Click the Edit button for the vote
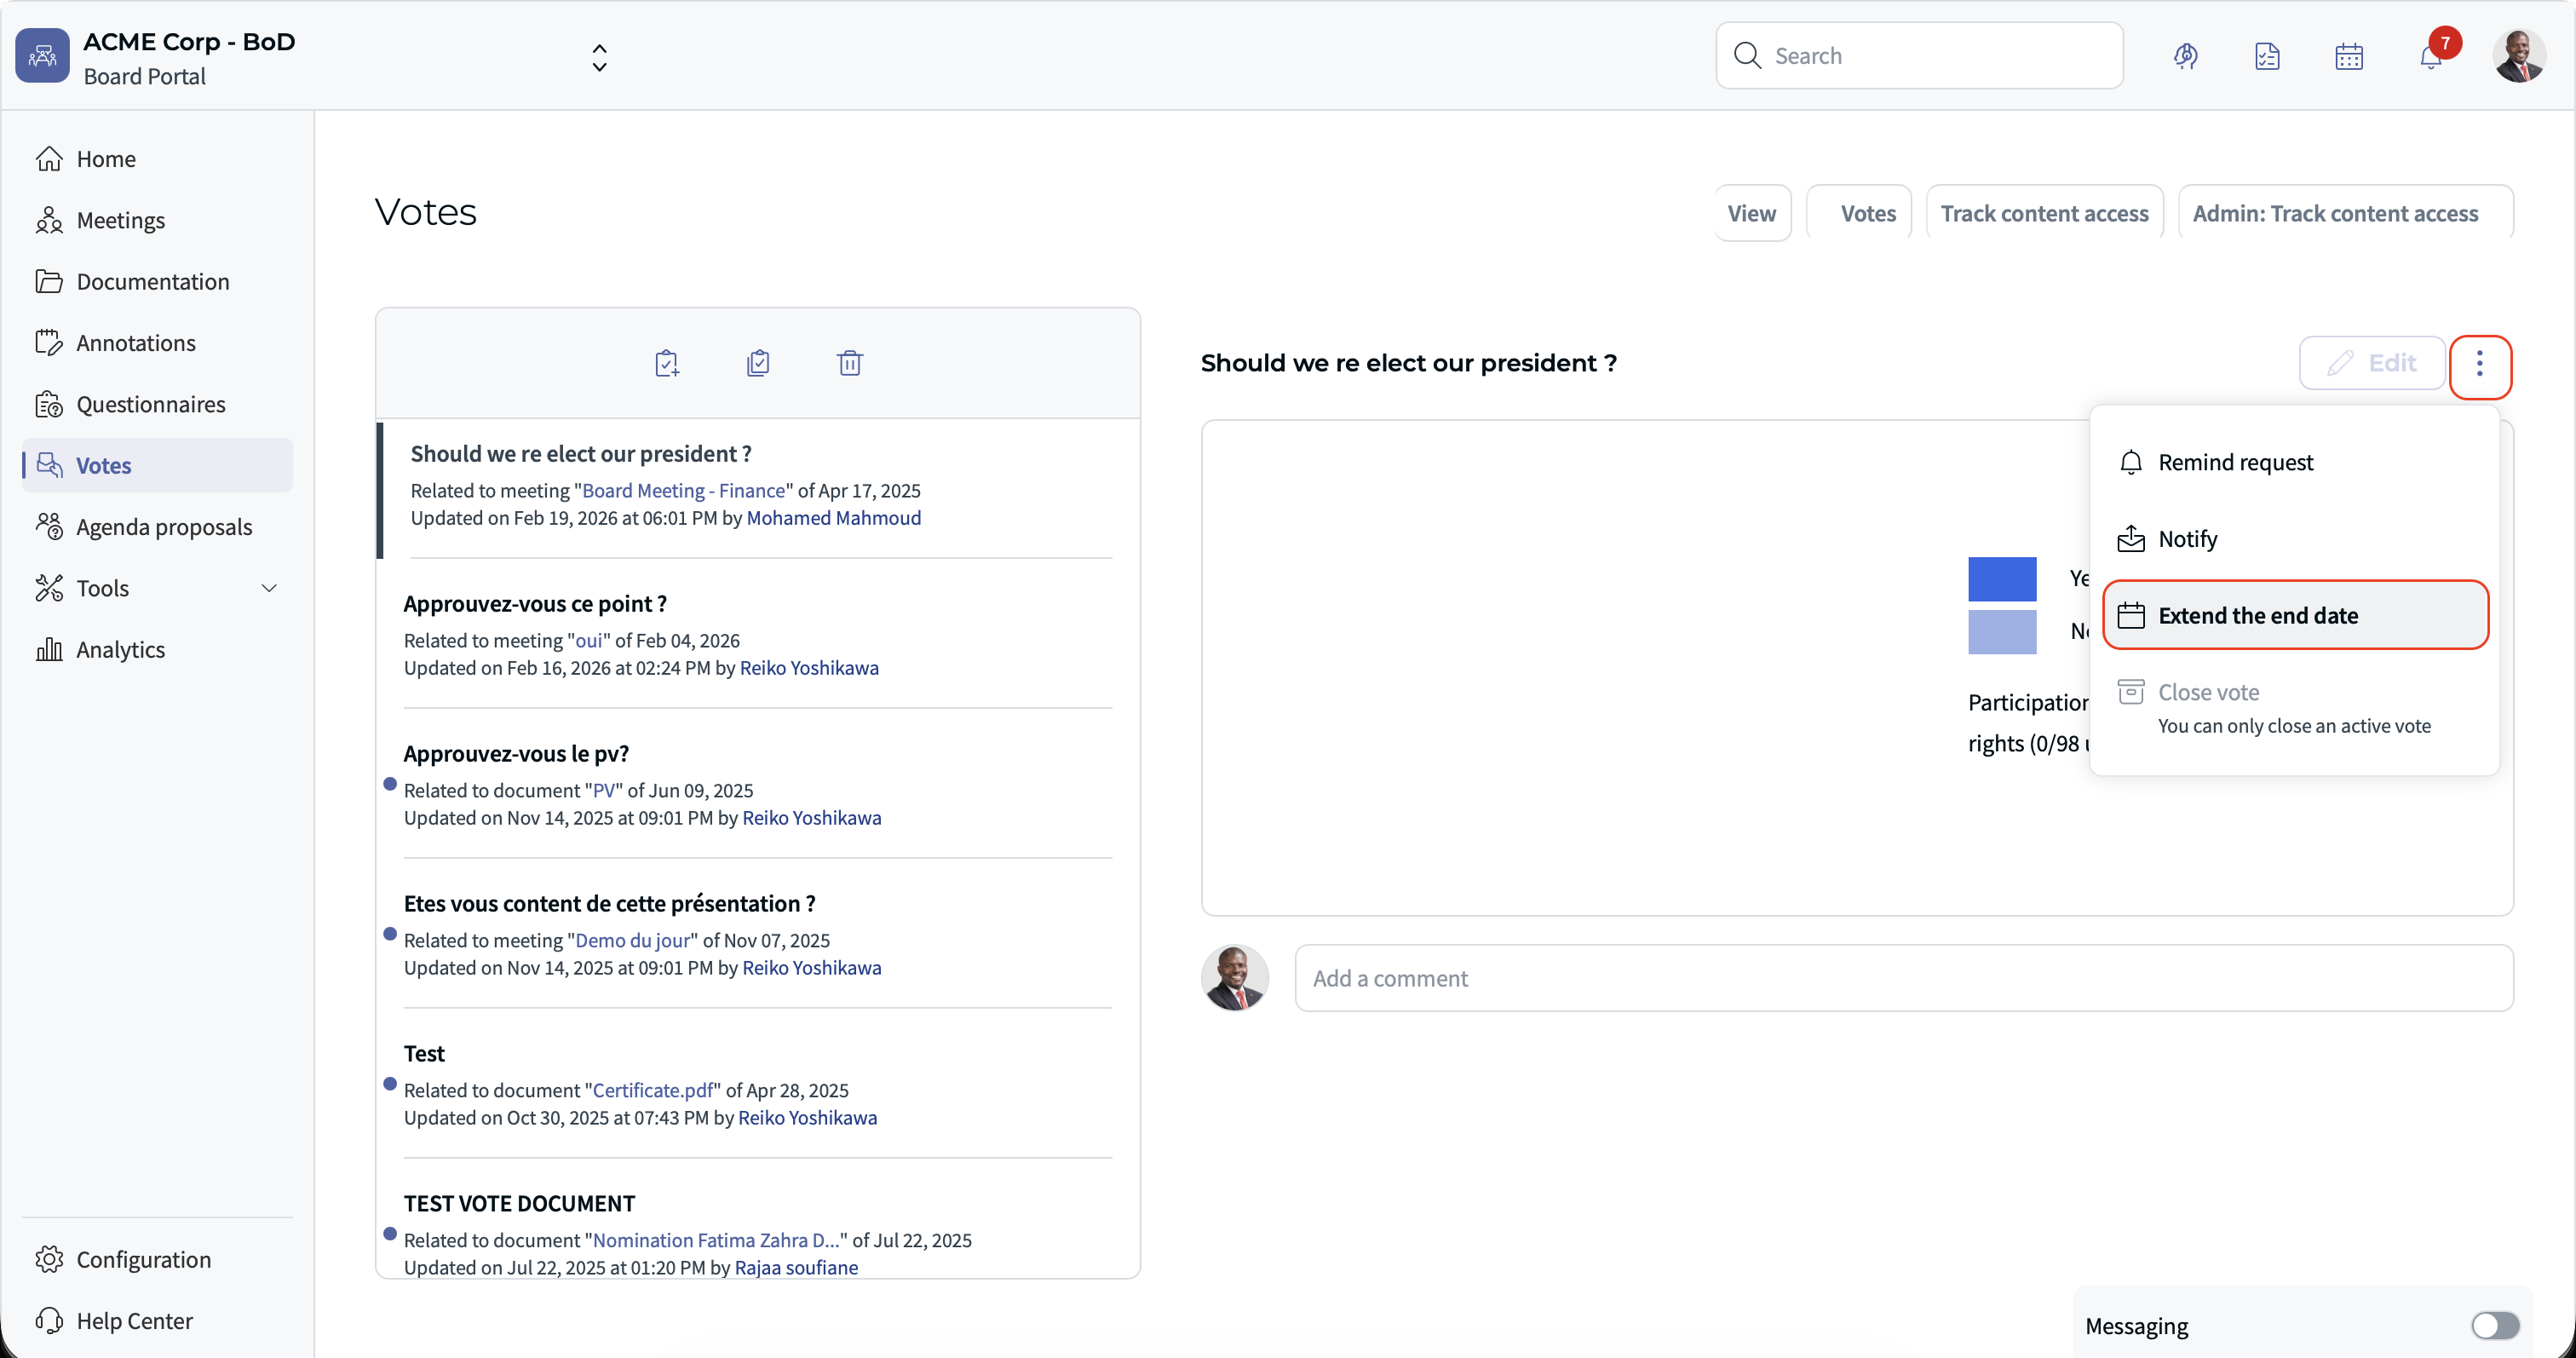The width and height of the screenshot is (2576, 1358). 2372,363
